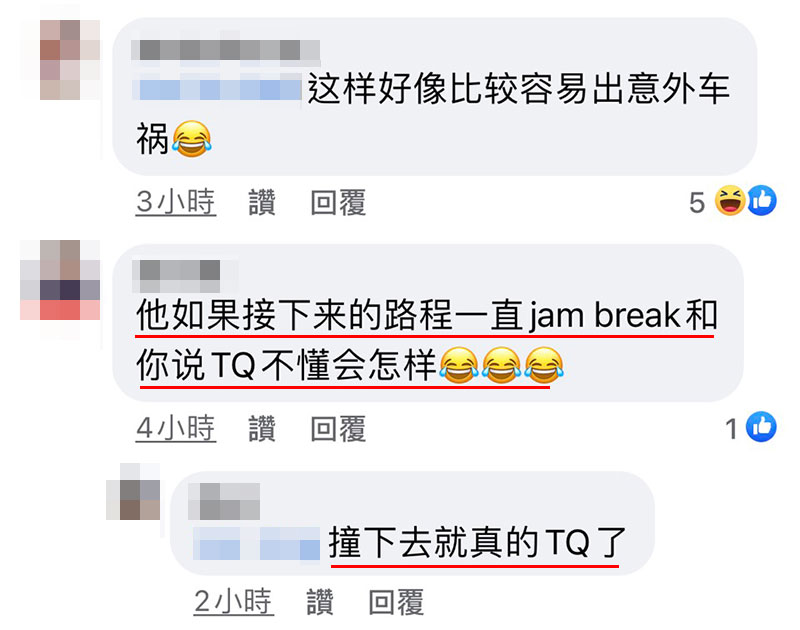800x630 pixels.
Task: Click the reaction count 5 on first comment
Action: click(x=697, y=203)
